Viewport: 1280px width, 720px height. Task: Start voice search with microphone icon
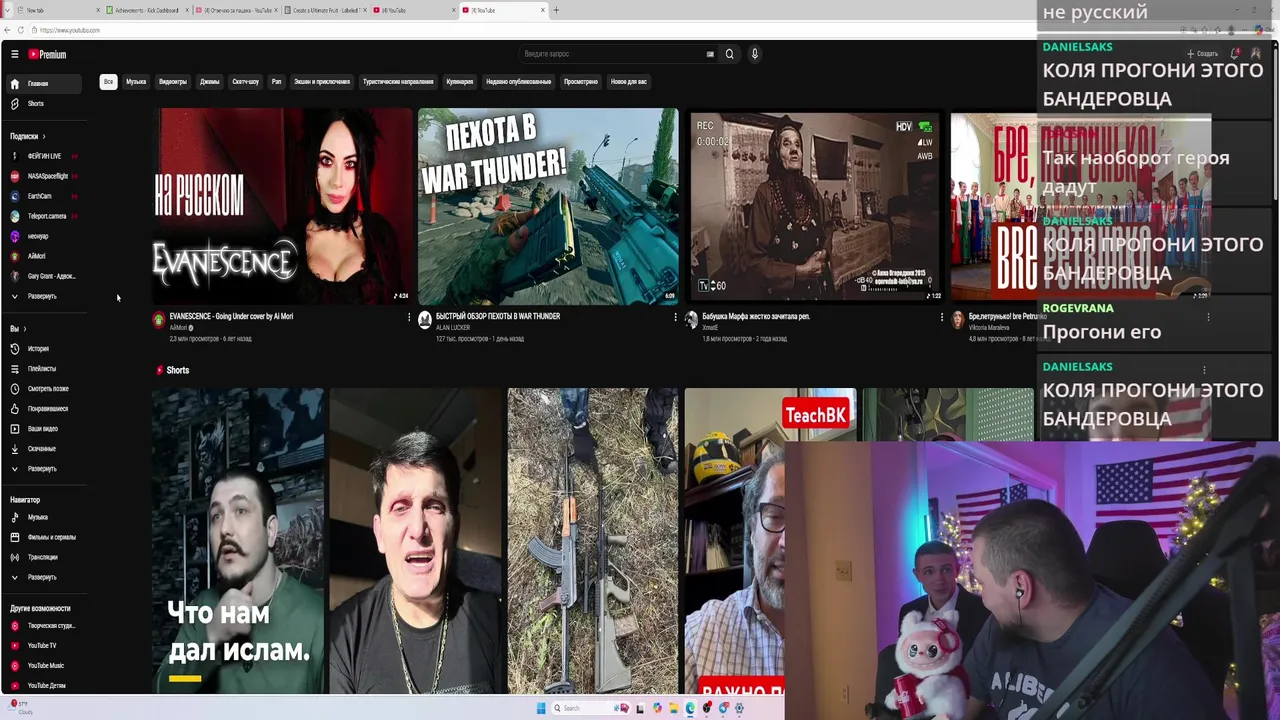click(x=755, y=54)
